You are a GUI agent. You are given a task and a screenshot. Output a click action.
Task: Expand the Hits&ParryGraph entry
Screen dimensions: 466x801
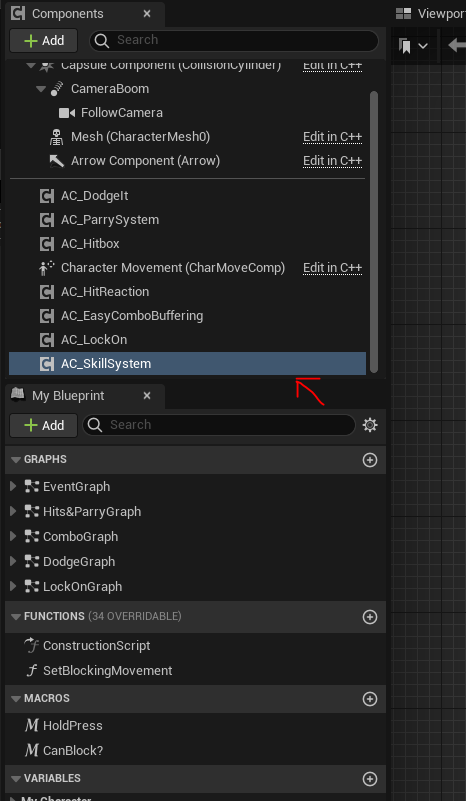14,511
